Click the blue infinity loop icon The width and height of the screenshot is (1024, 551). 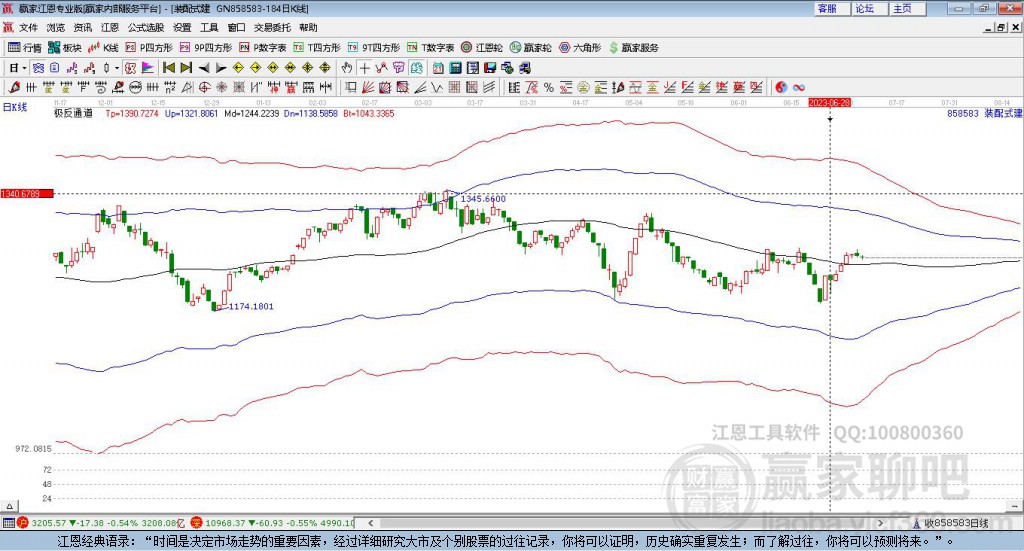click(x=798, y=87)
